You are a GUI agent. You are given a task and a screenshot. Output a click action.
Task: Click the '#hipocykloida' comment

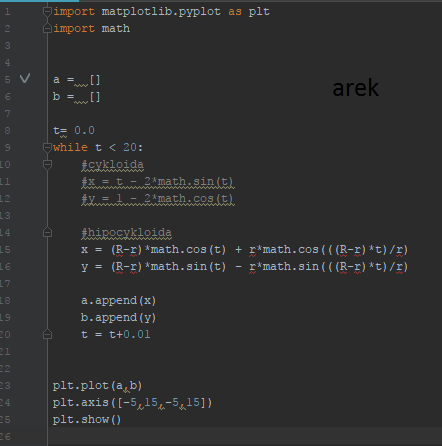coord(127,233)
